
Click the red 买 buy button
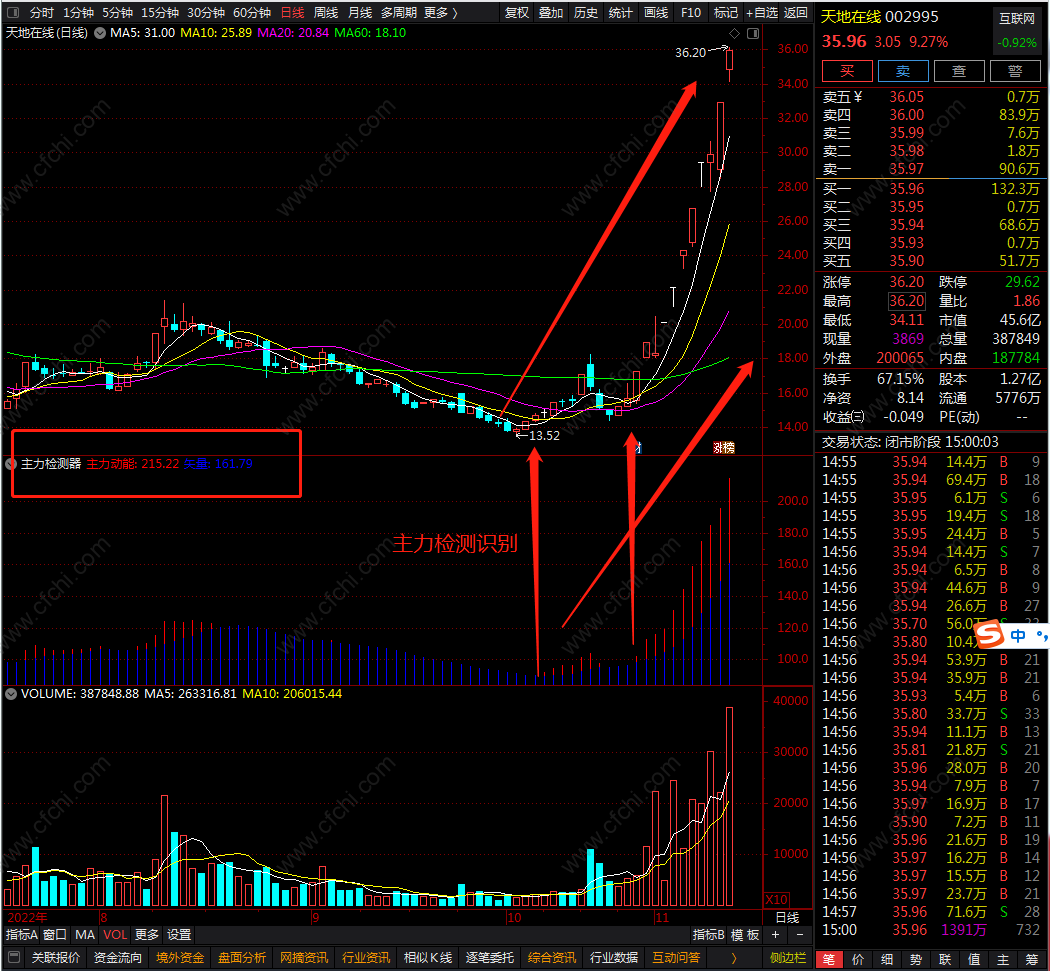tap(847, 71)
